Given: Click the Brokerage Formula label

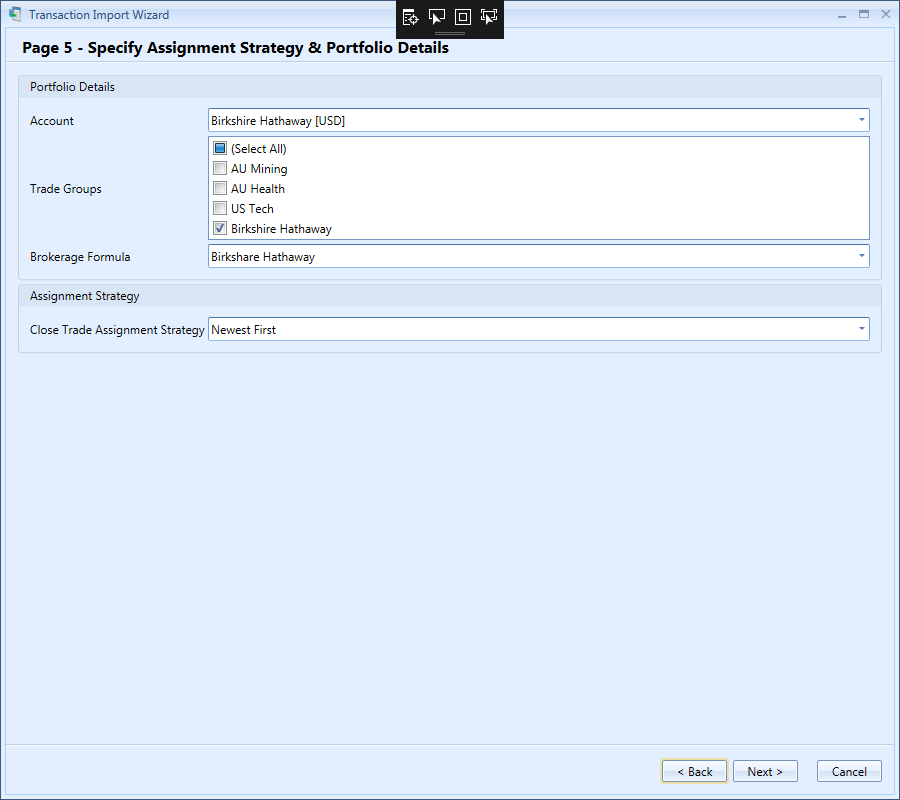Looking at the screenshot, I should click(x=80, y=257).
